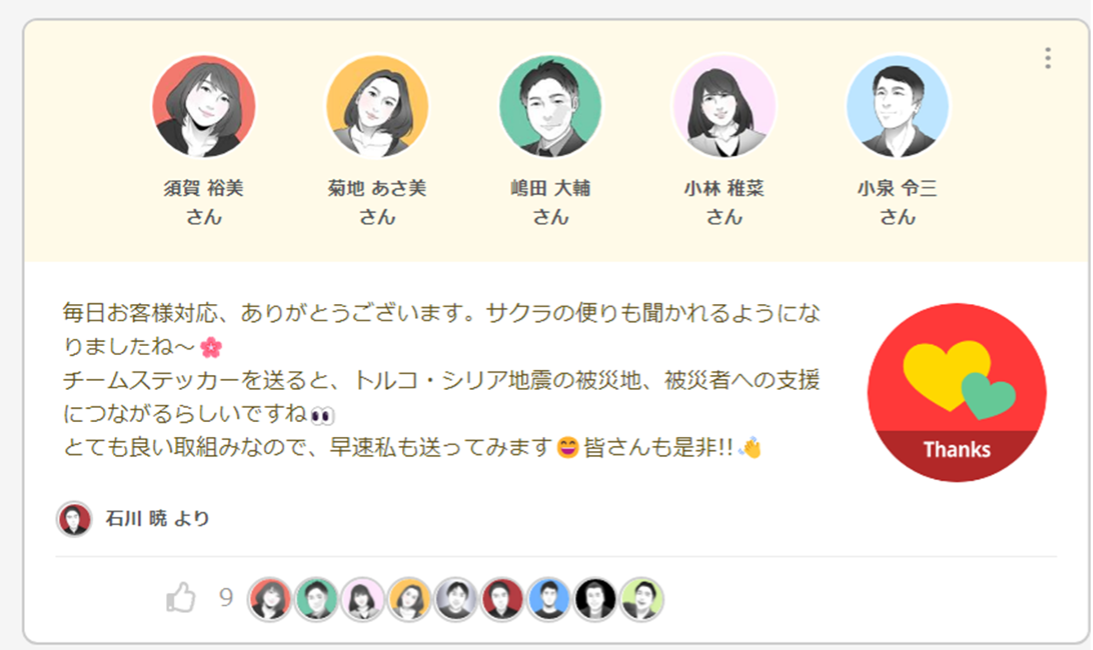
Task: Click the red Thanks hearts sticker
Action: [956, 392]
